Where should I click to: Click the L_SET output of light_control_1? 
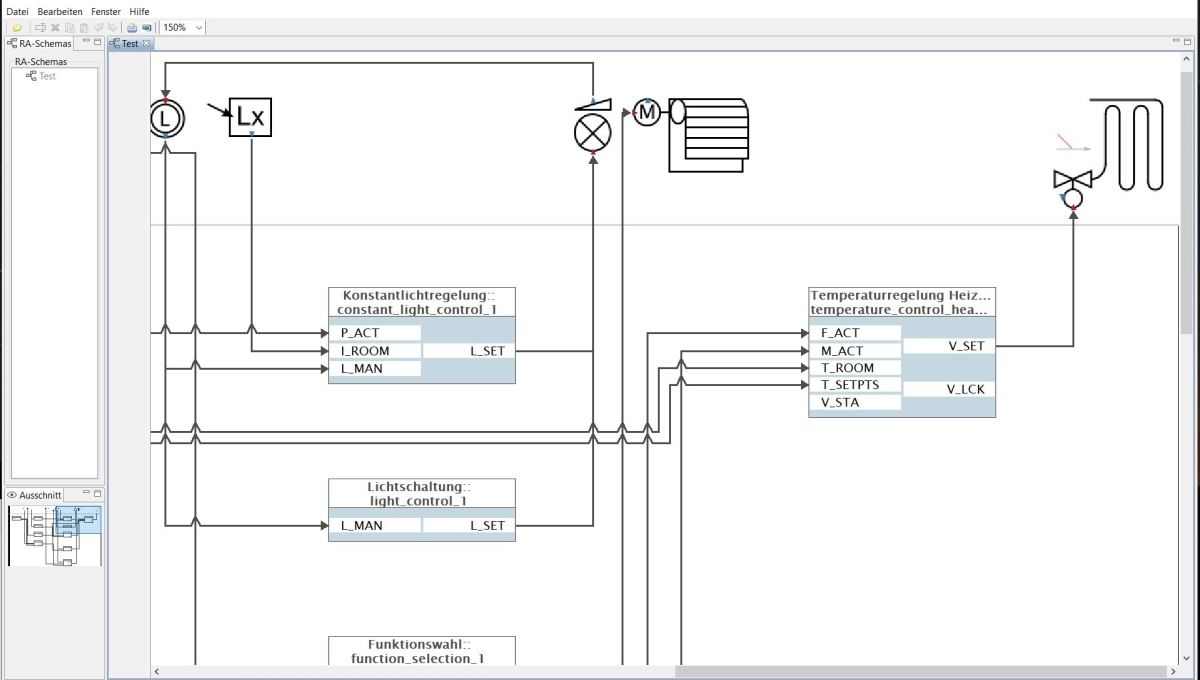coord(487,525)
